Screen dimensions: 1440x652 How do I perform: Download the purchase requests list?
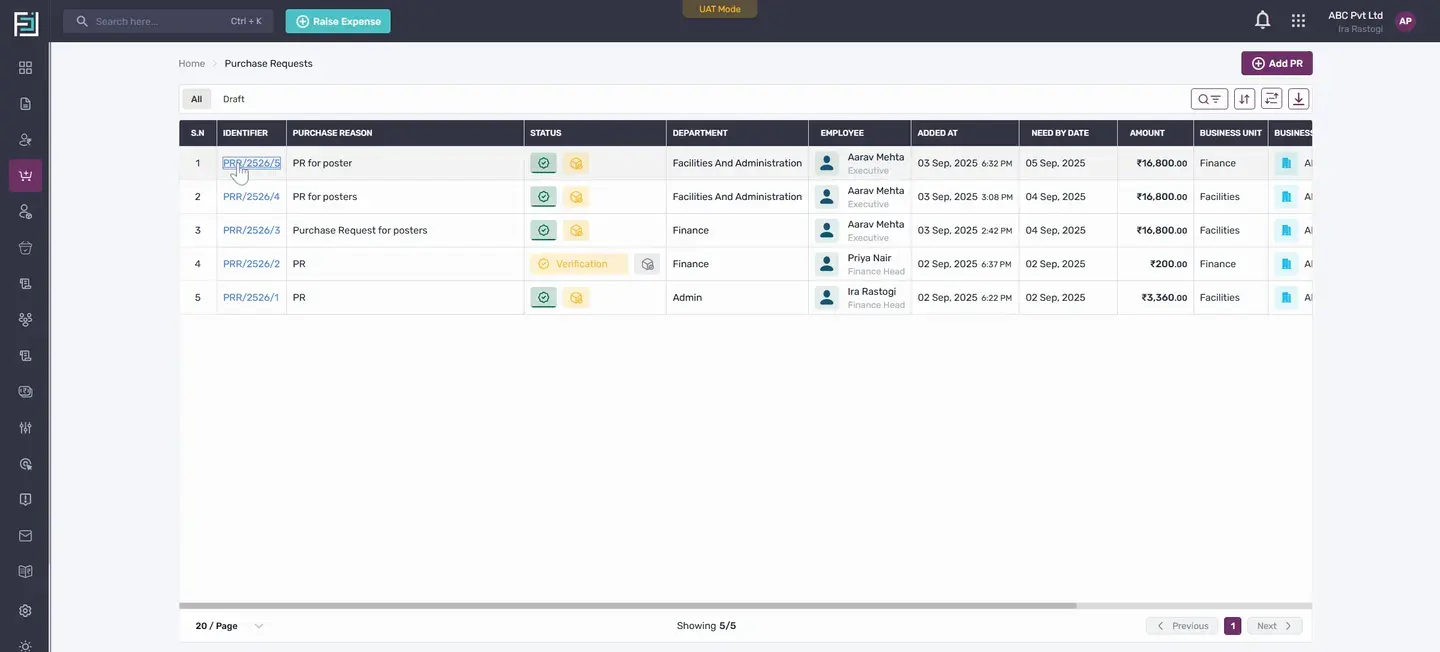[x=1298, y=99]
